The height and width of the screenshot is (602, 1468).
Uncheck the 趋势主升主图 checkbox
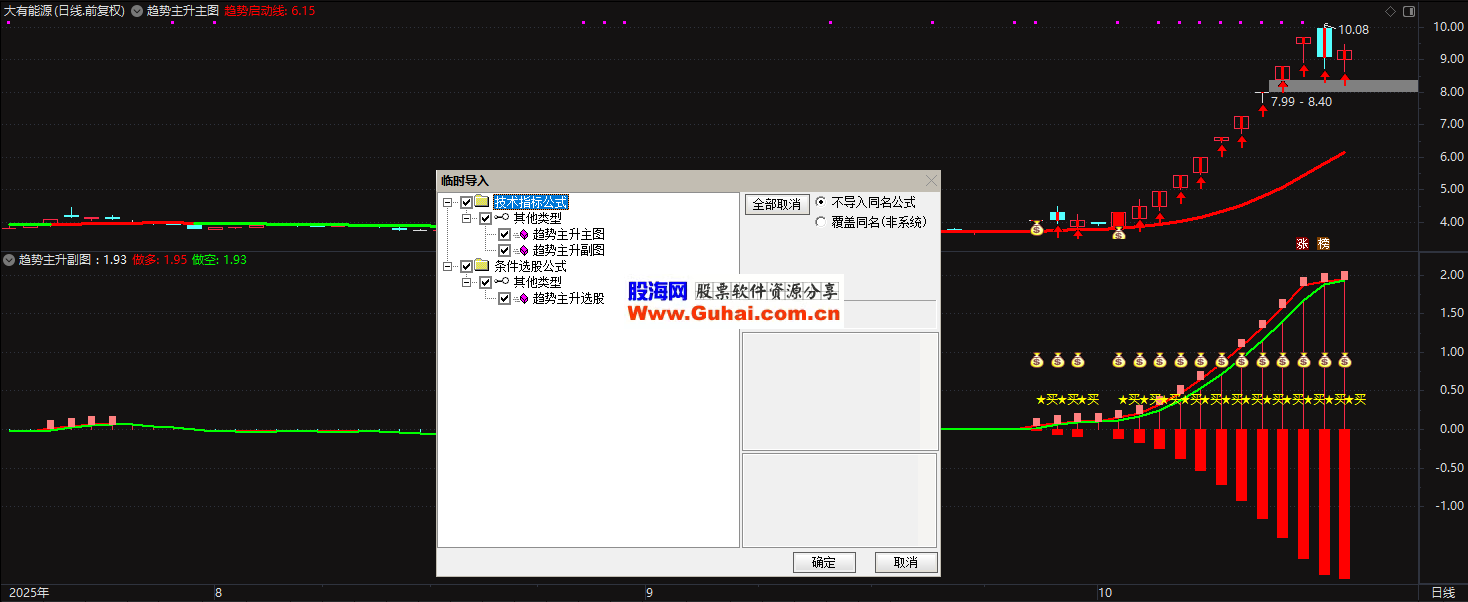tap(504, 234)
